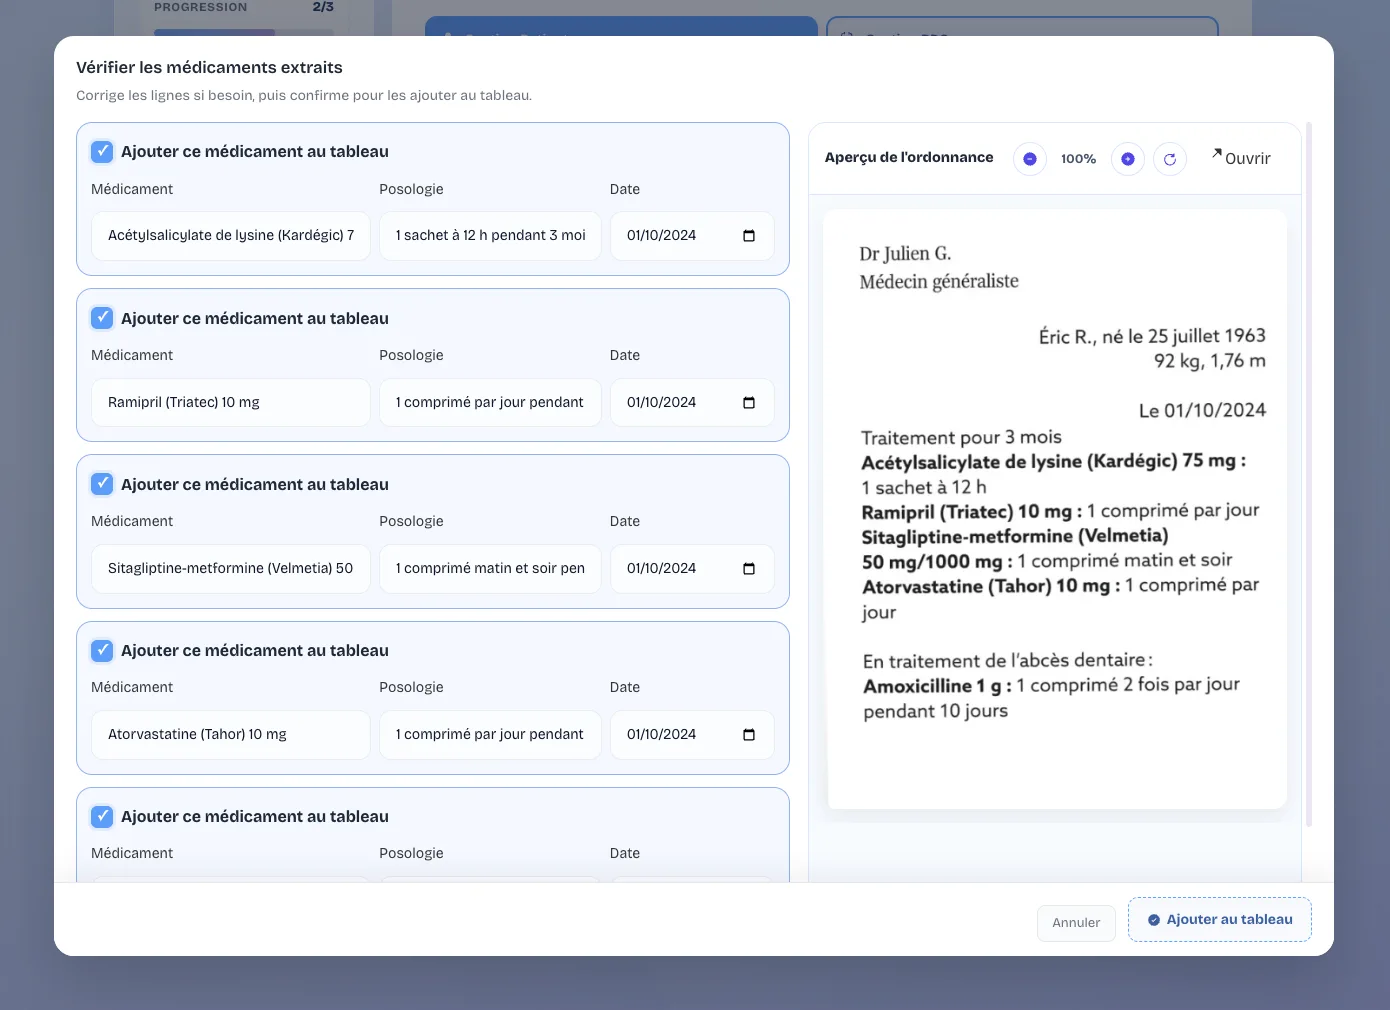This screenshot has width=1390, height=1010.
Task: Edit the Sitagliptine-metformine (Velmetia) medication field
Action: (231, 568)
